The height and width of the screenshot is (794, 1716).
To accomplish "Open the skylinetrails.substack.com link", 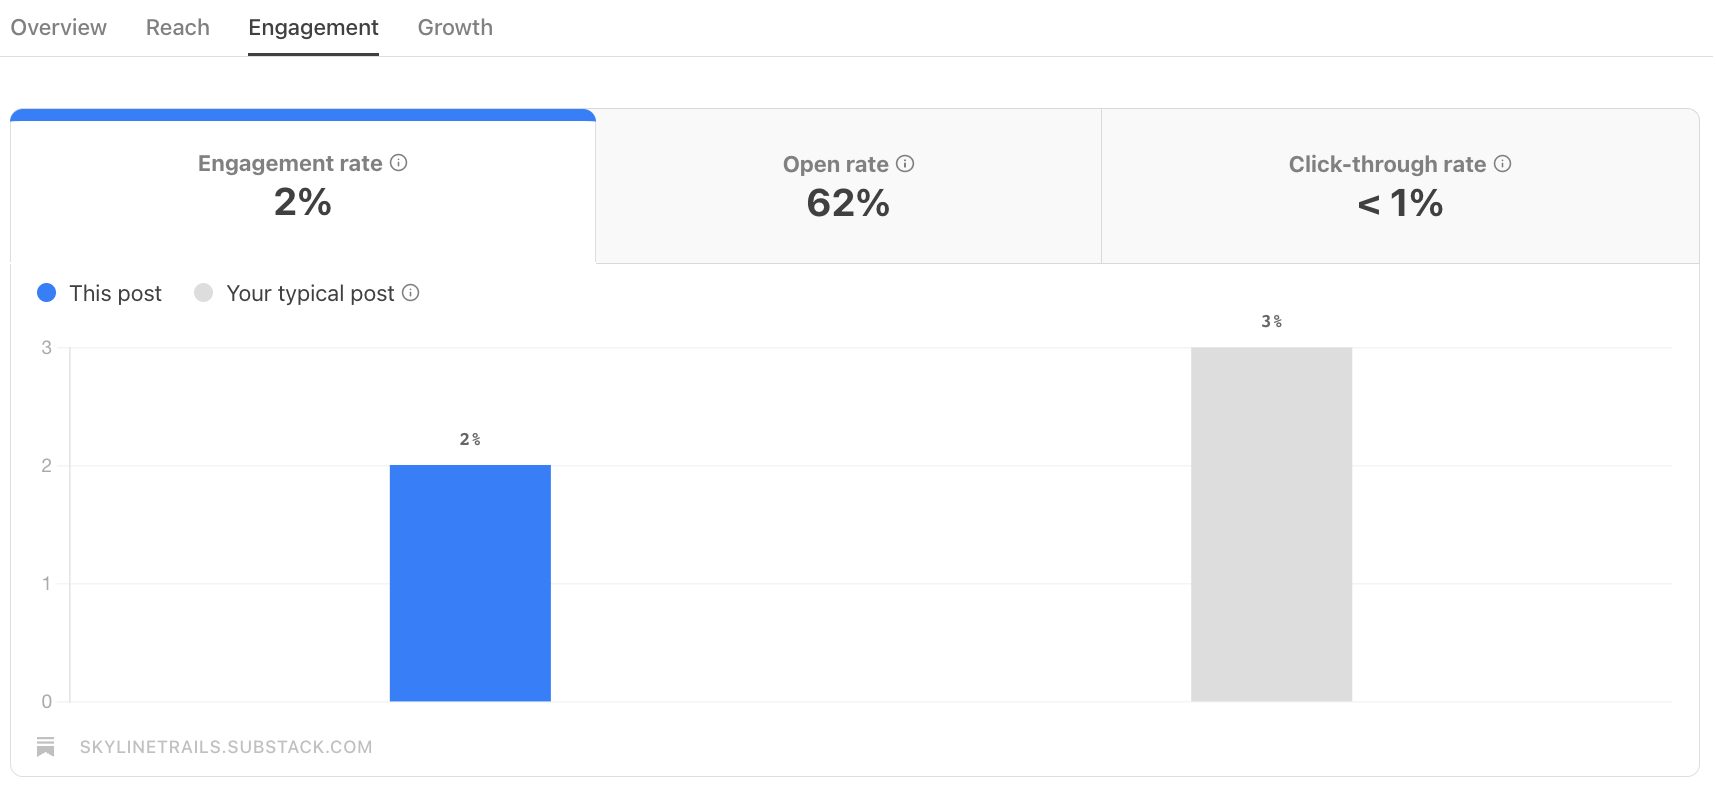I will [x=226, y=747].
